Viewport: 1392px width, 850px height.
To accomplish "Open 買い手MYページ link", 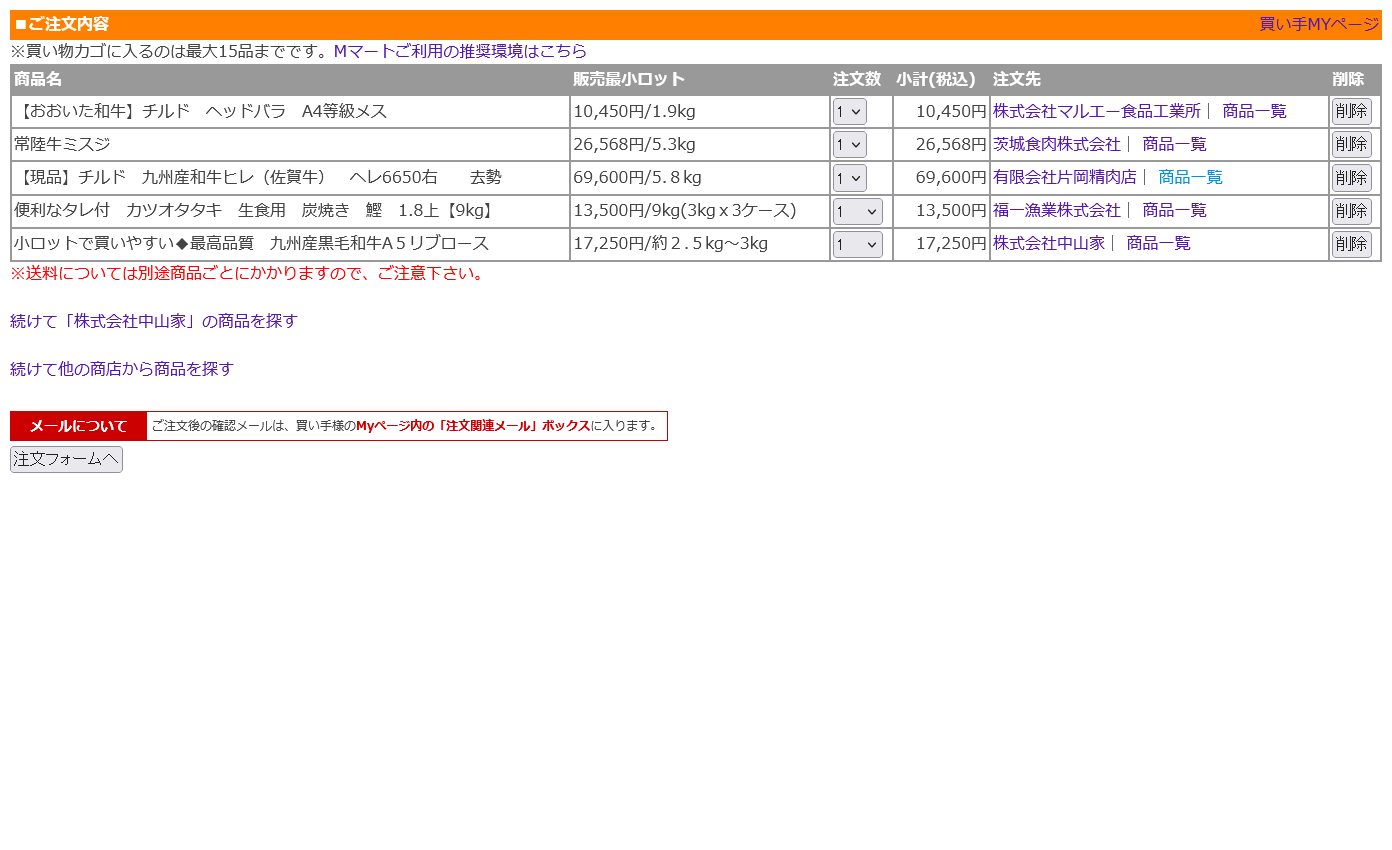I will click(1318, 25).
